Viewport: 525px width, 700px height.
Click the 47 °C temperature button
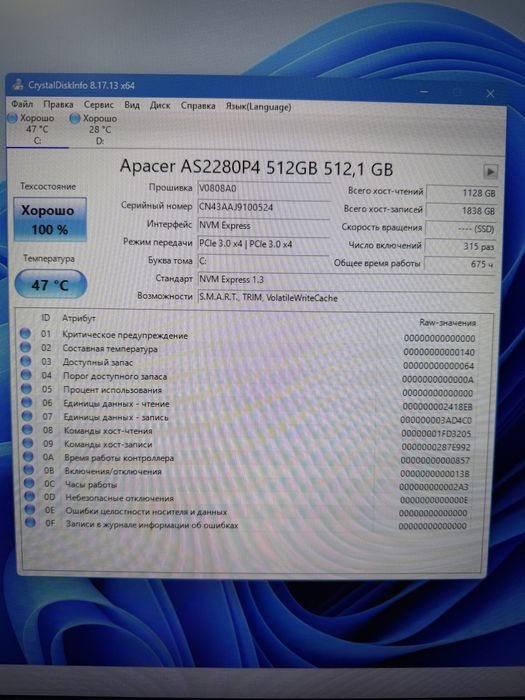(x=50, y=284)
